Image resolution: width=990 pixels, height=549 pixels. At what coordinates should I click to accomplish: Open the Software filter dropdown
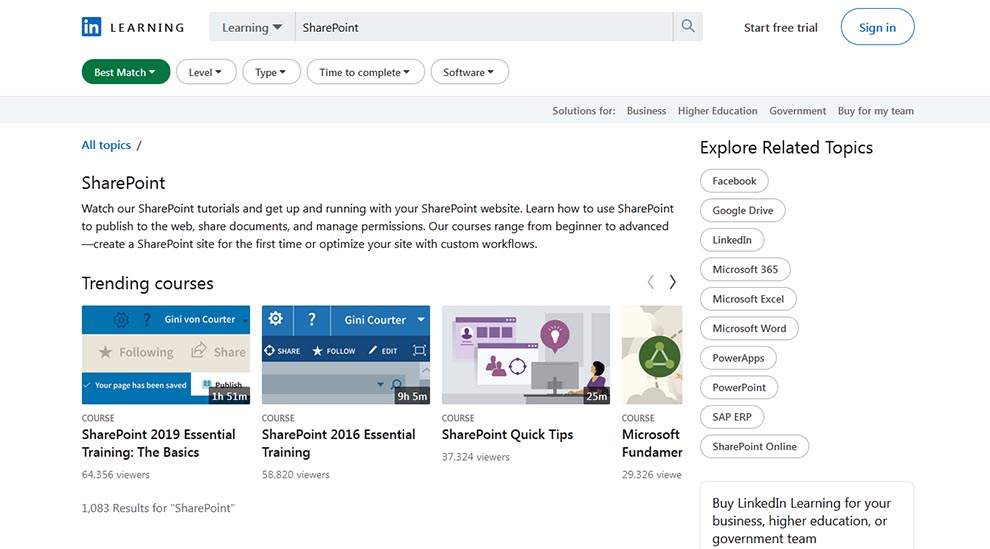tap(469, 72)
